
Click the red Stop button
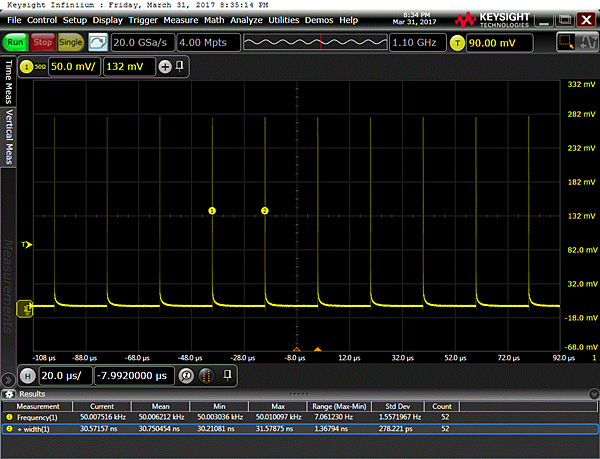coord(42,42)
